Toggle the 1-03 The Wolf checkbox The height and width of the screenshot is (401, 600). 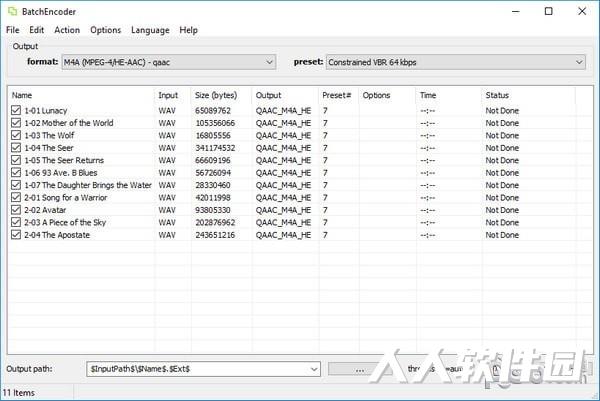[16, 135]
